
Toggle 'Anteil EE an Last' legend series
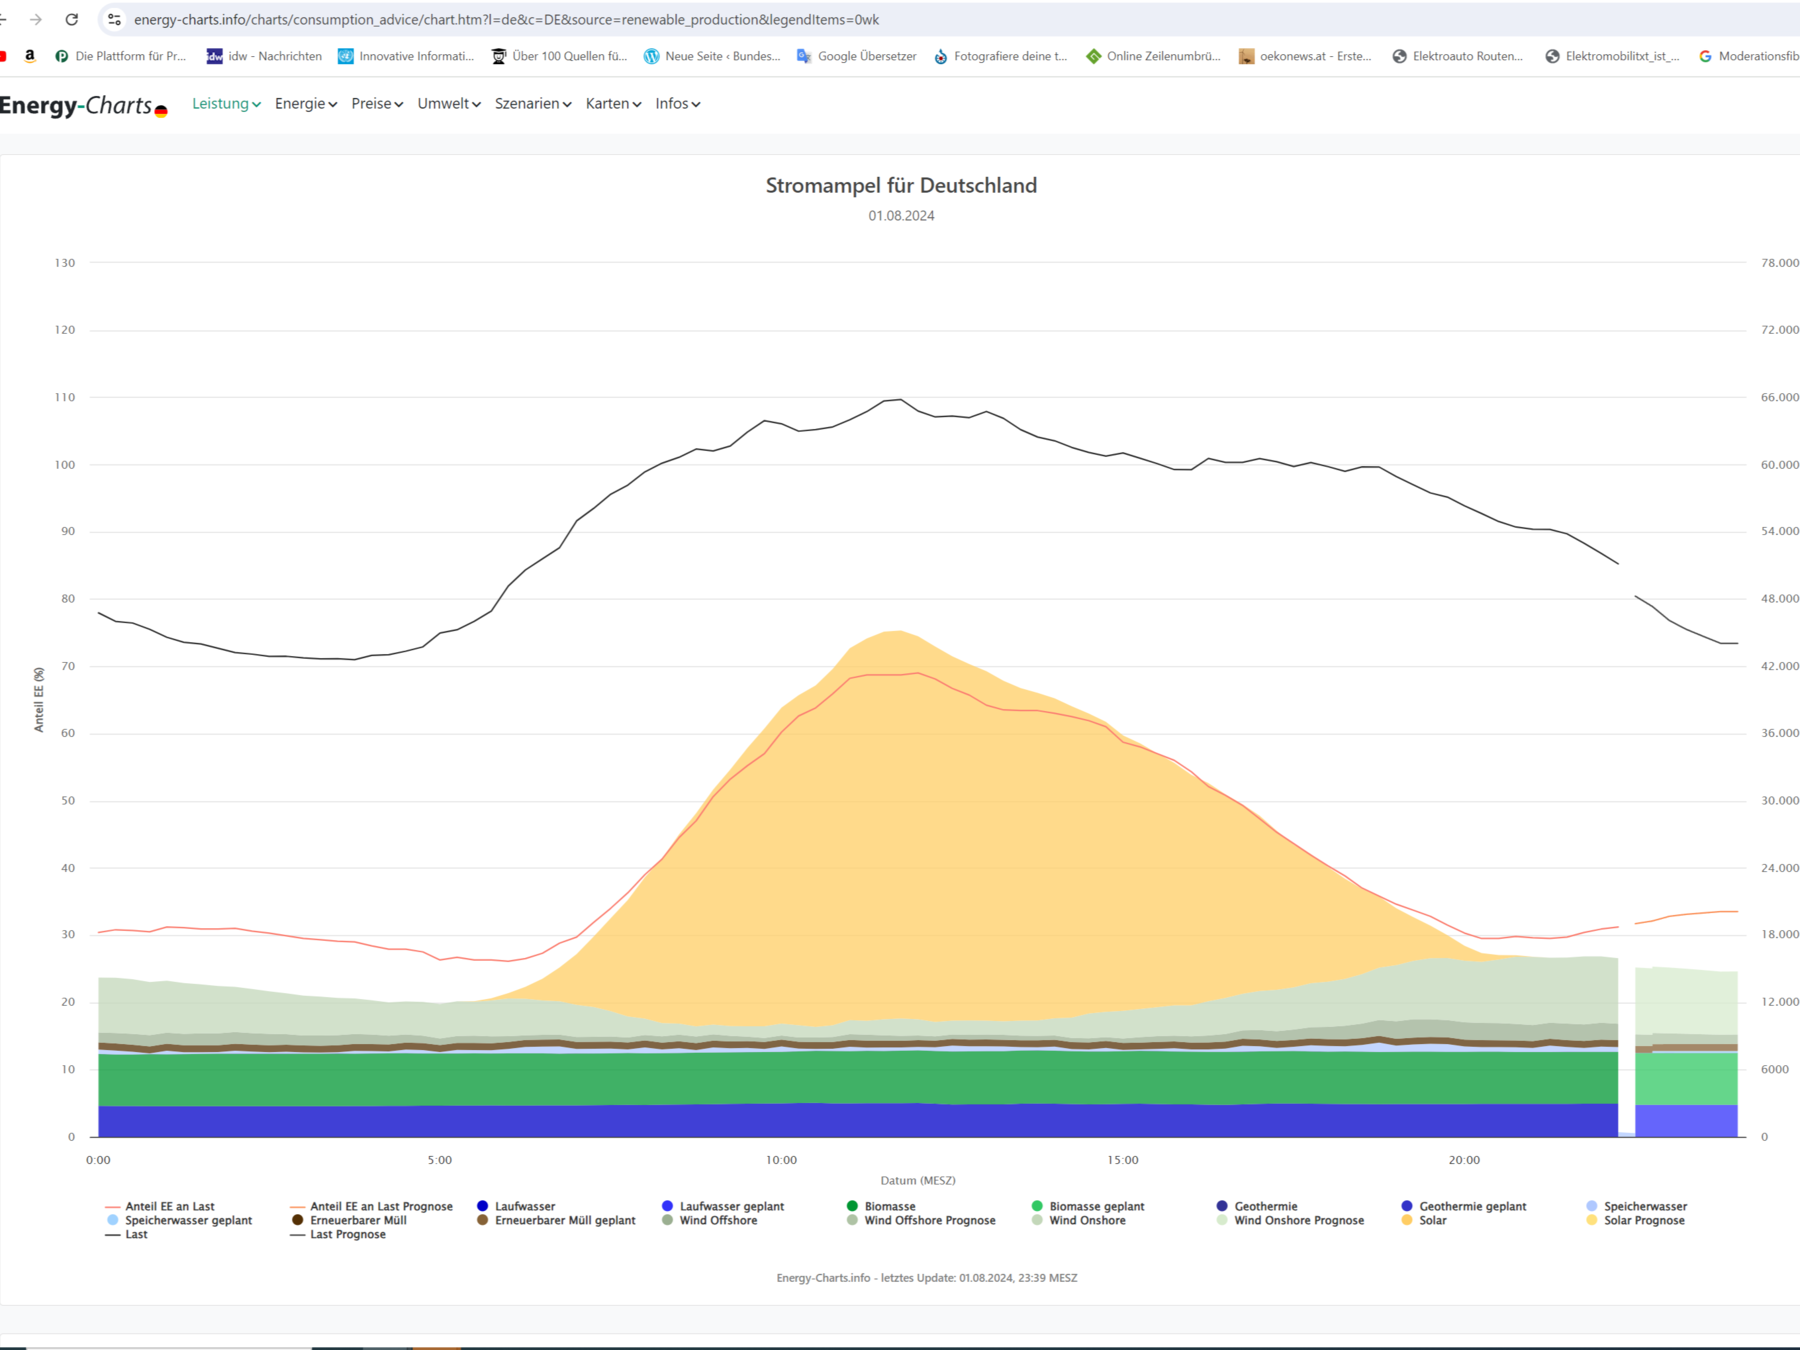(x=160, y=1207)
